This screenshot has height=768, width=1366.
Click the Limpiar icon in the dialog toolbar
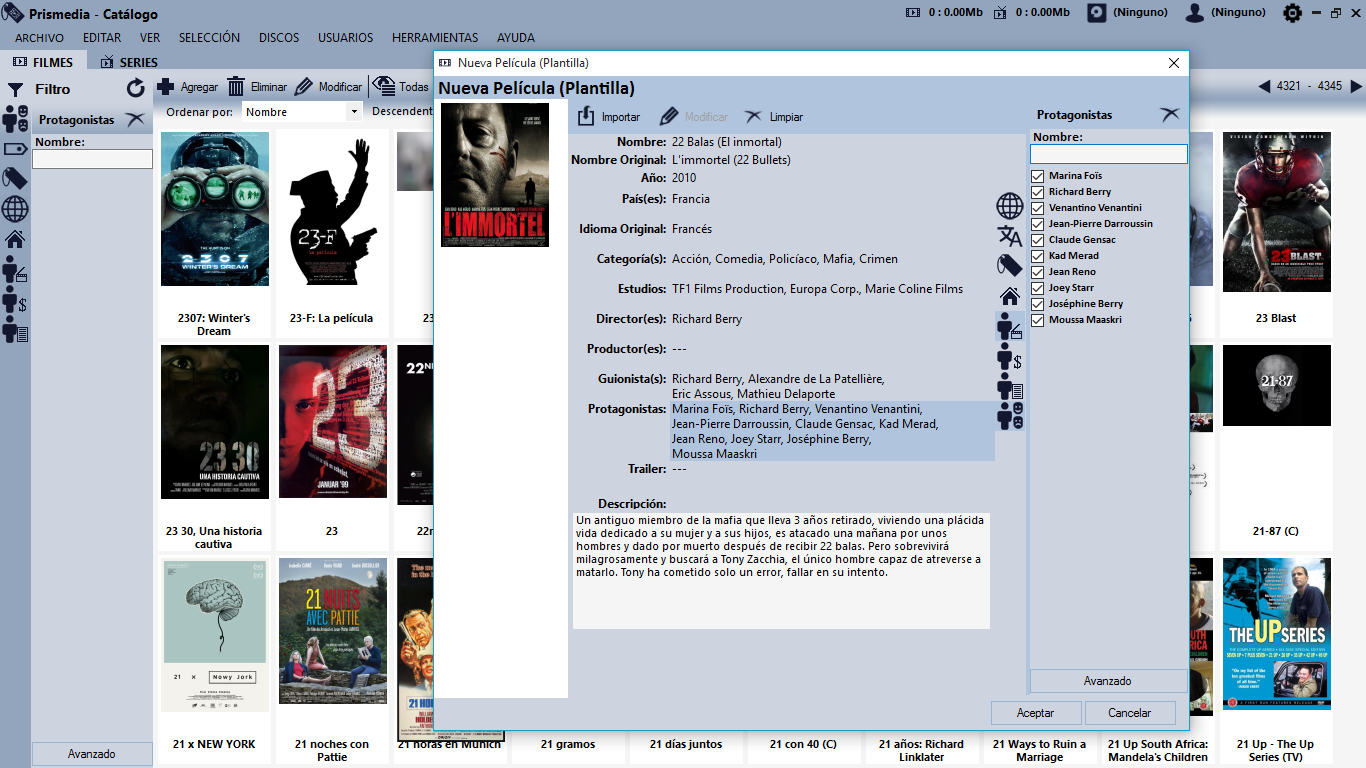tap(753, 117)
